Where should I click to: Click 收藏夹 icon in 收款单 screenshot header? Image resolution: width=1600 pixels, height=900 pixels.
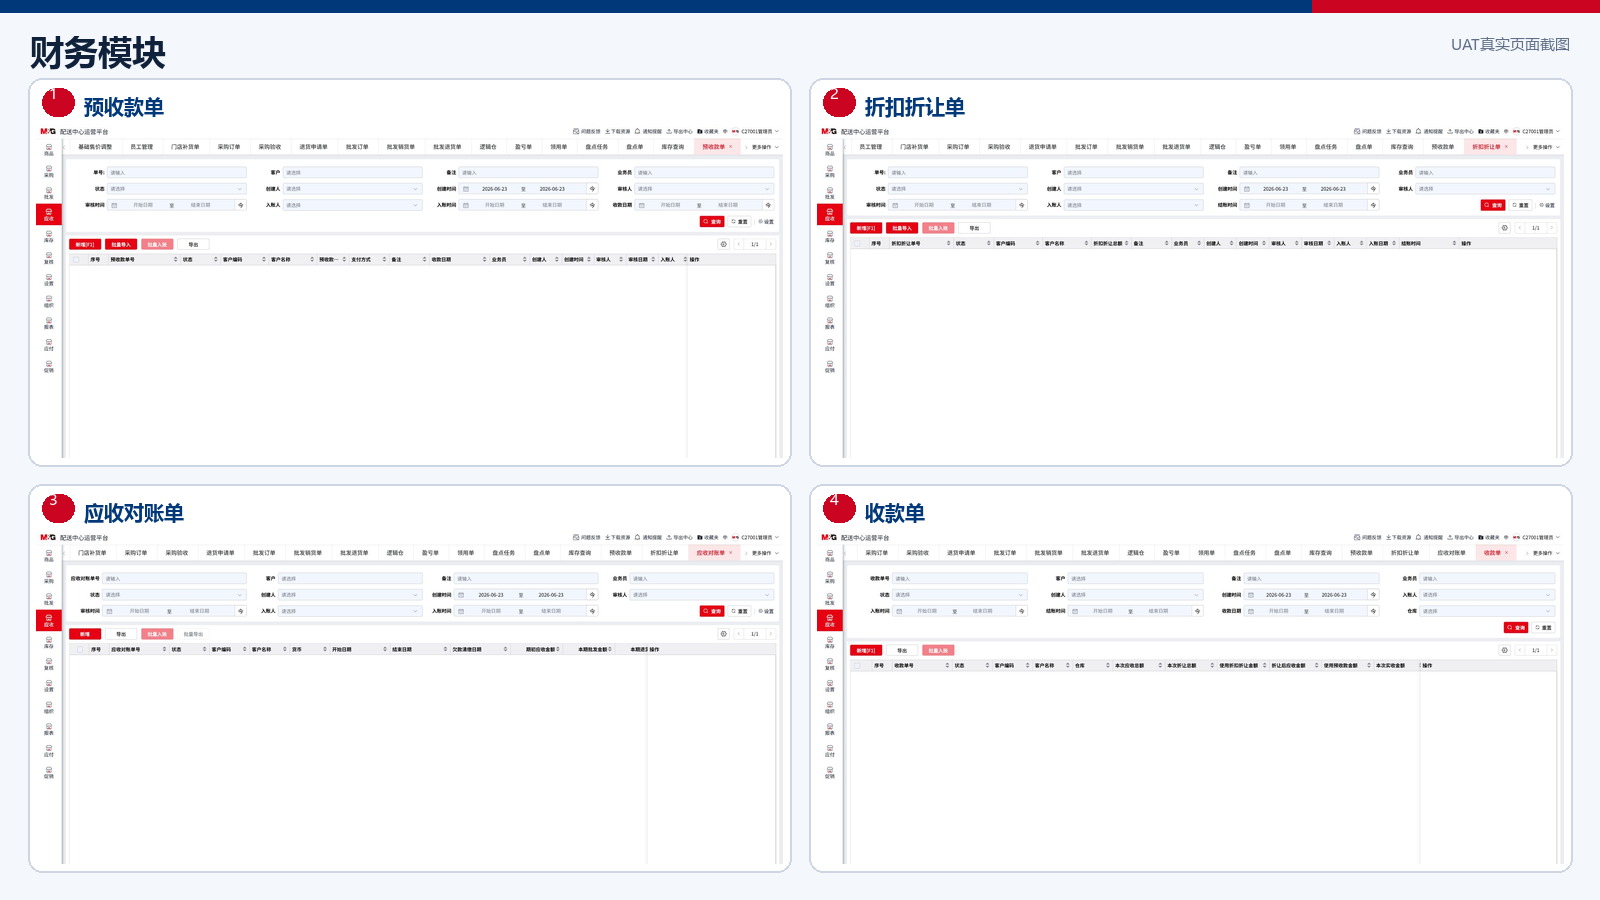[1481, 537]
